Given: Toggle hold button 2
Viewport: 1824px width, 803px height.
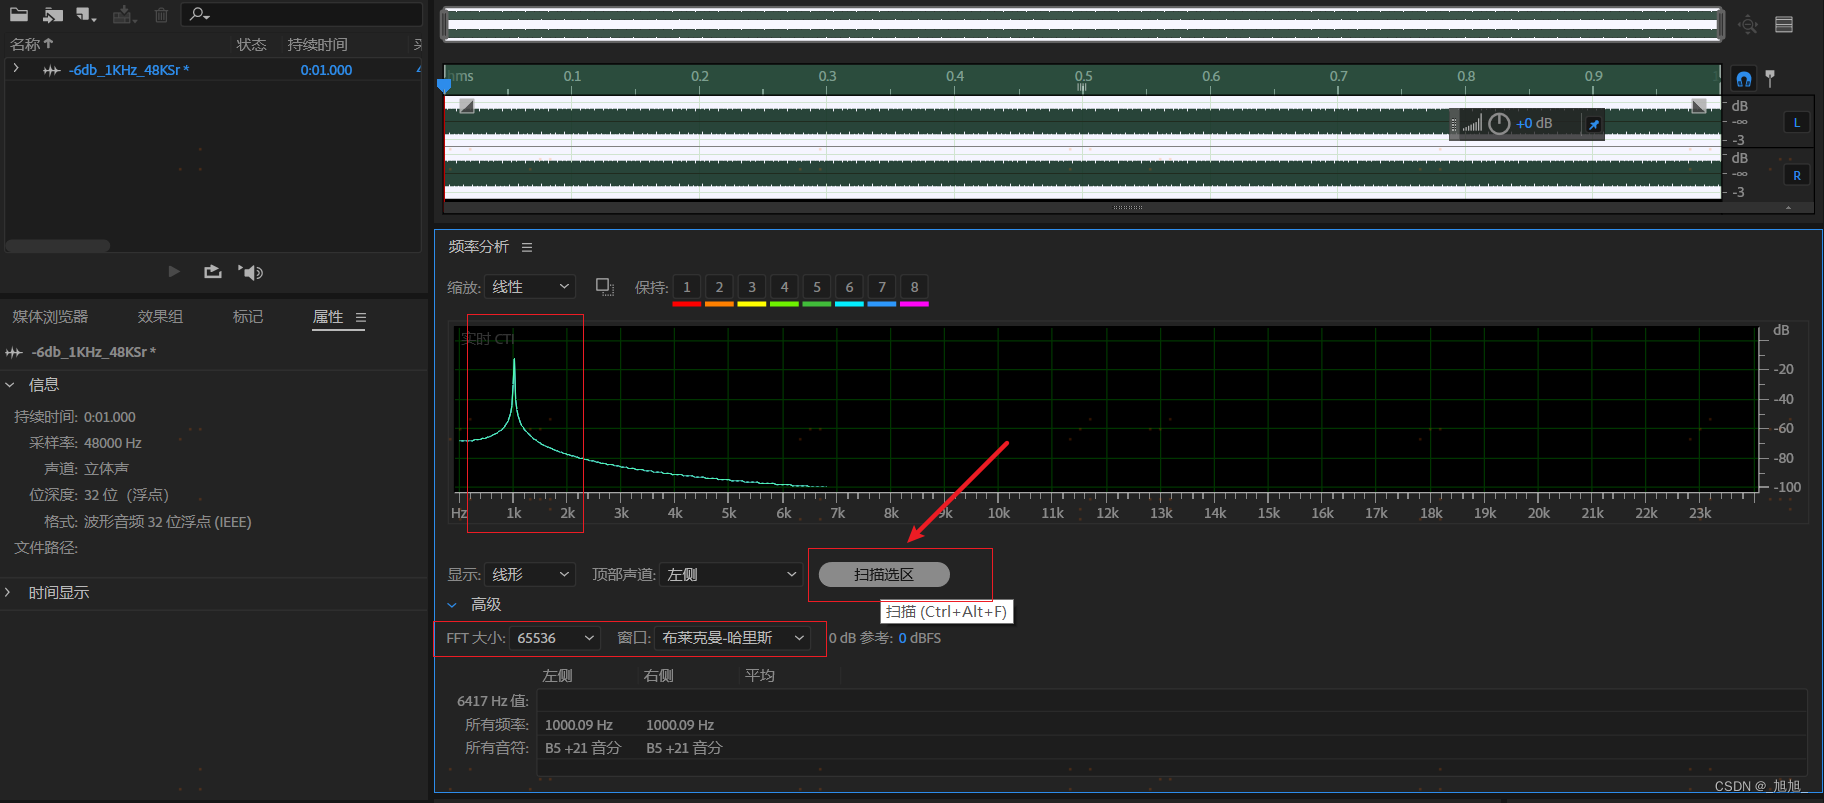Looking at the screenshot, I should 719,288.
